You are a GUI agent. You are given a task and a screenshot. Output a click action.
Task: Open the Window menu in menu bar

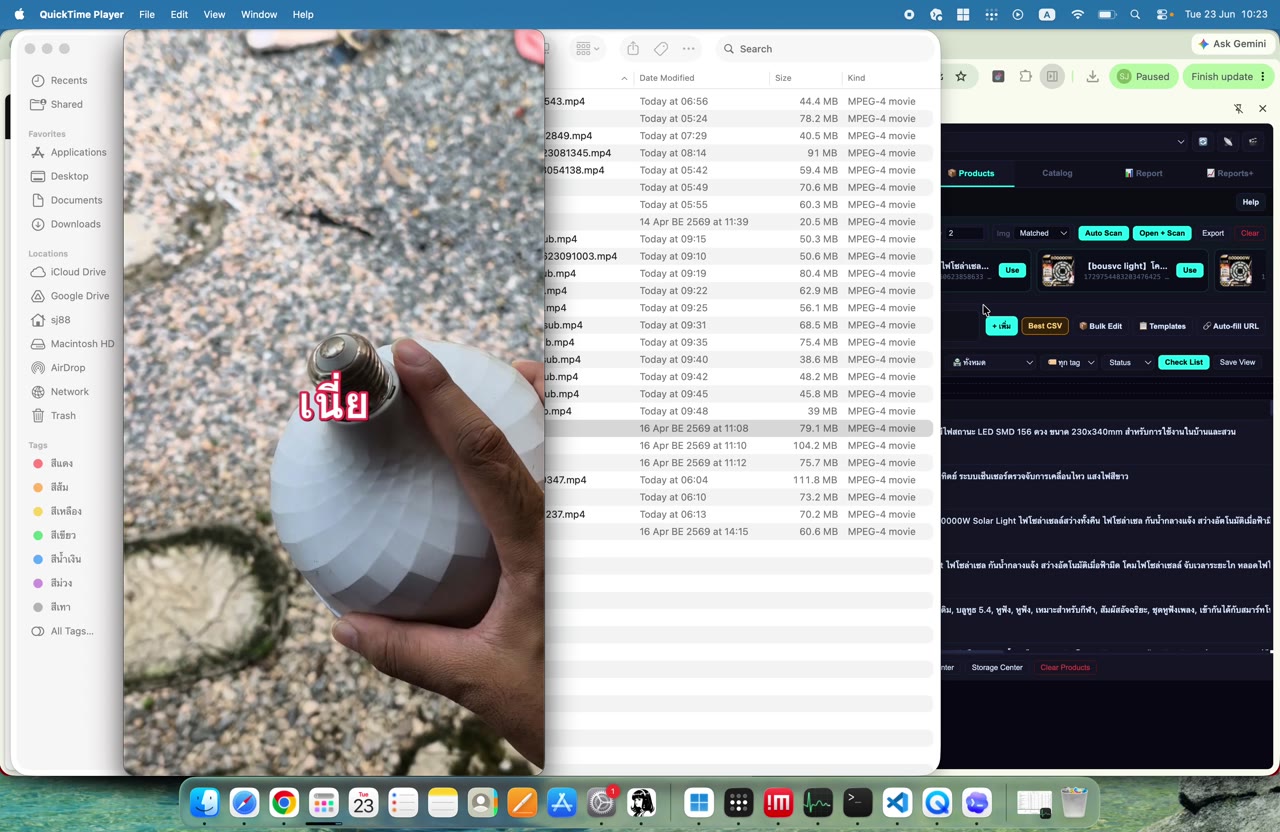259,15
